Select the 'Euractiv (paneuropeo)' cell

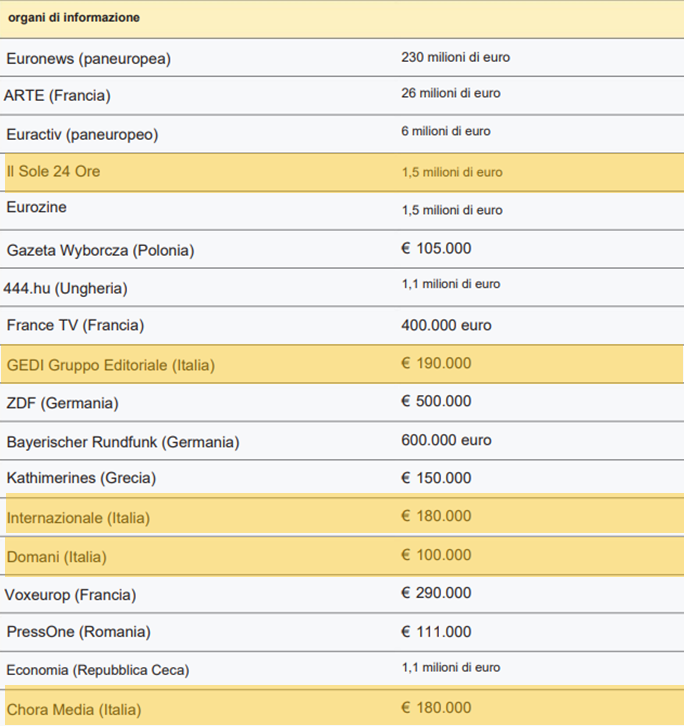(82, 135)
